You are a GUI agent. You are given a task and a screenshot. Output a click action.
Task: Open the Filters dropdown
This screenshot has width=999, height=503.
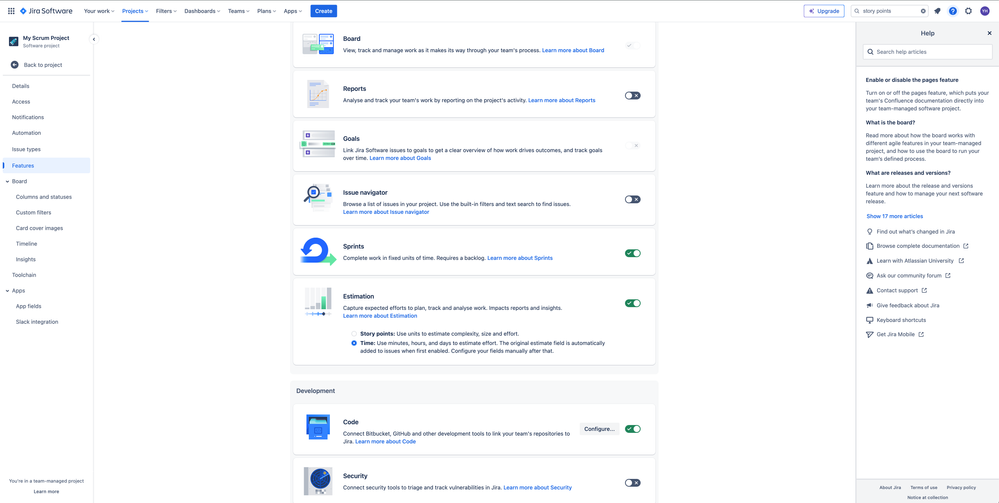pos(166,11)
